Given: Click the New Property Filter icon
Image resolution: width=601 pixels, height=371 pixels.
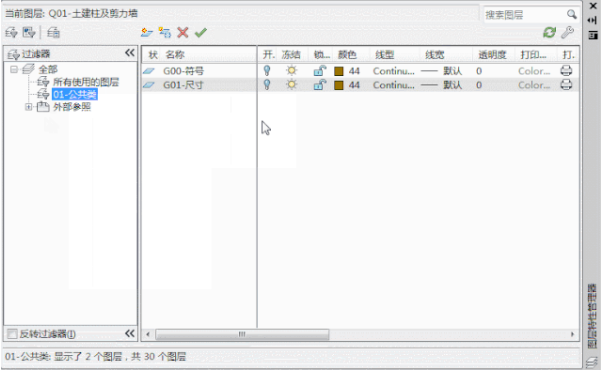Looking at the screenshot, I should 11,33.
